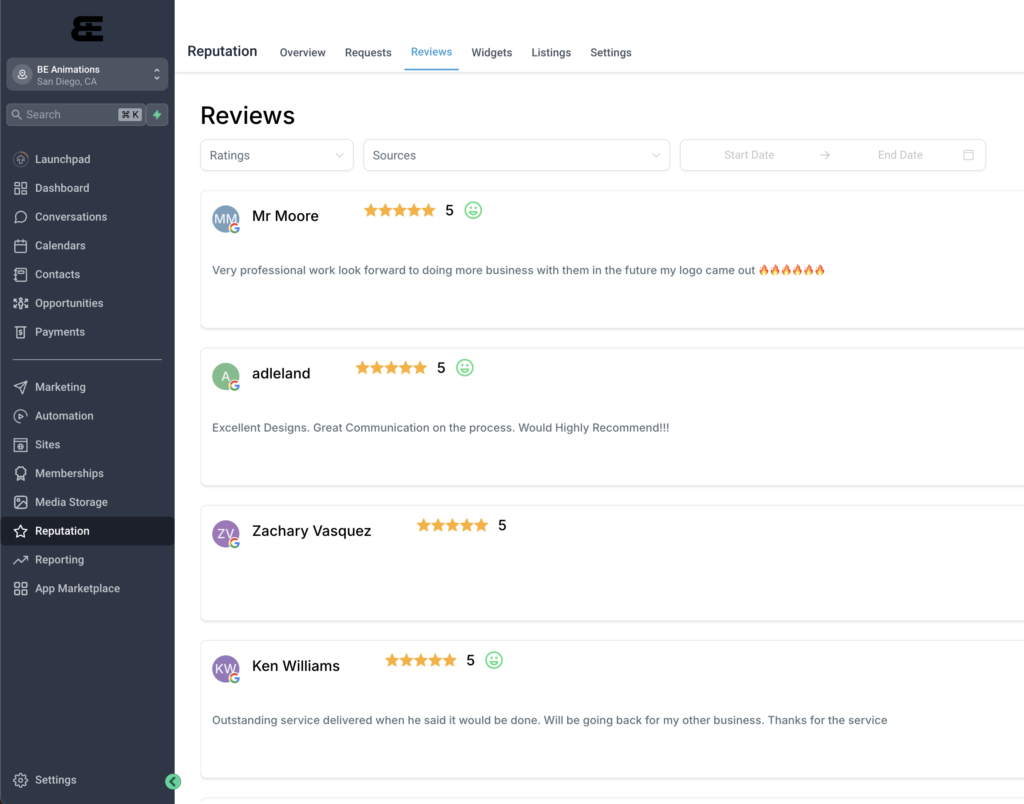Select the Automation icon
This screenshot has width=1024, height=804.
click(x=20, y=415)
